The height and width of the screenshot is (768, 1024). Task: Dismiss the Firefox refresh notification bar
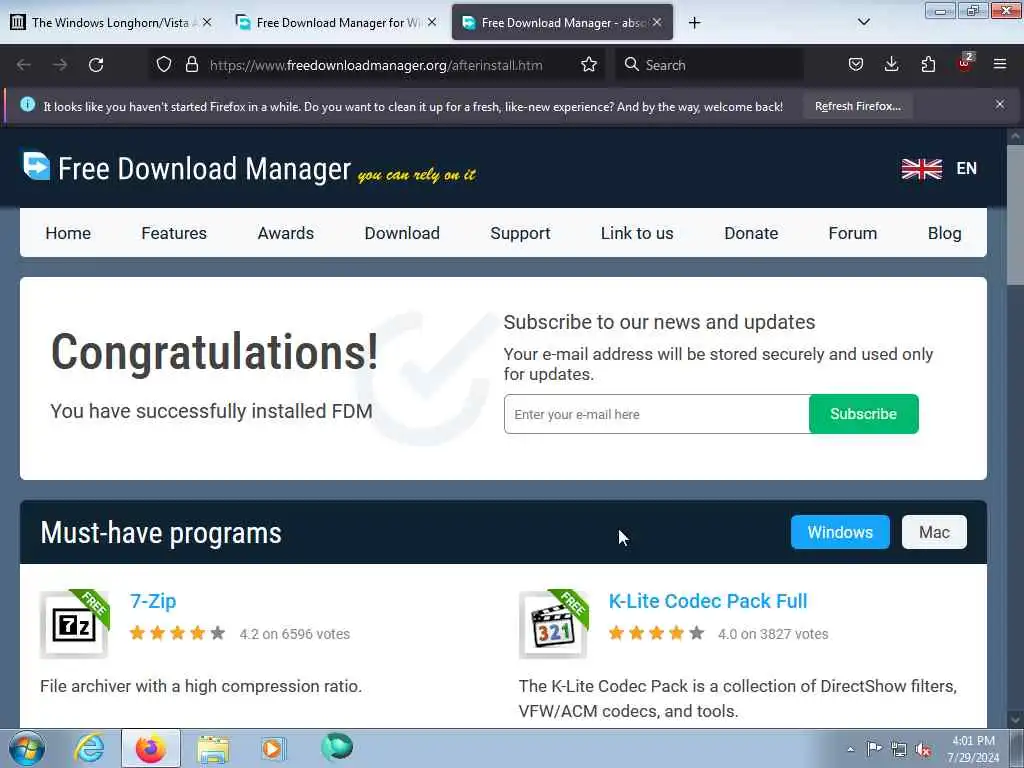1000,104
